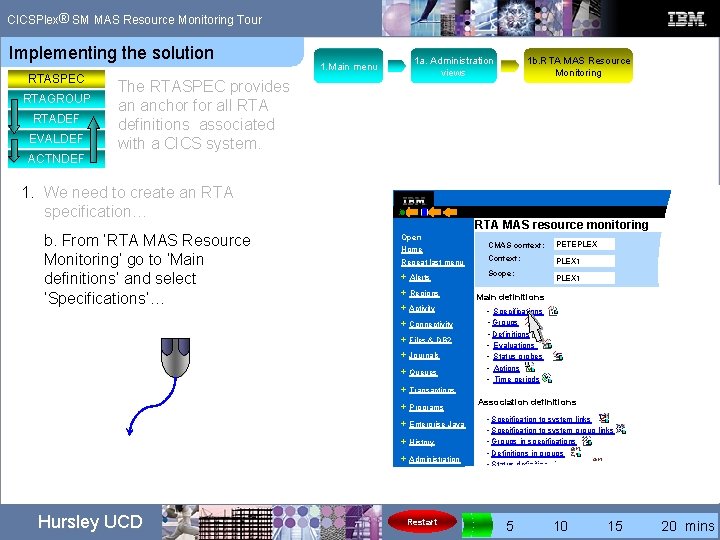Screen dimensions: 720x540
Task: Expand the Files & DB2 plus sign
Action: coord(403,339)
